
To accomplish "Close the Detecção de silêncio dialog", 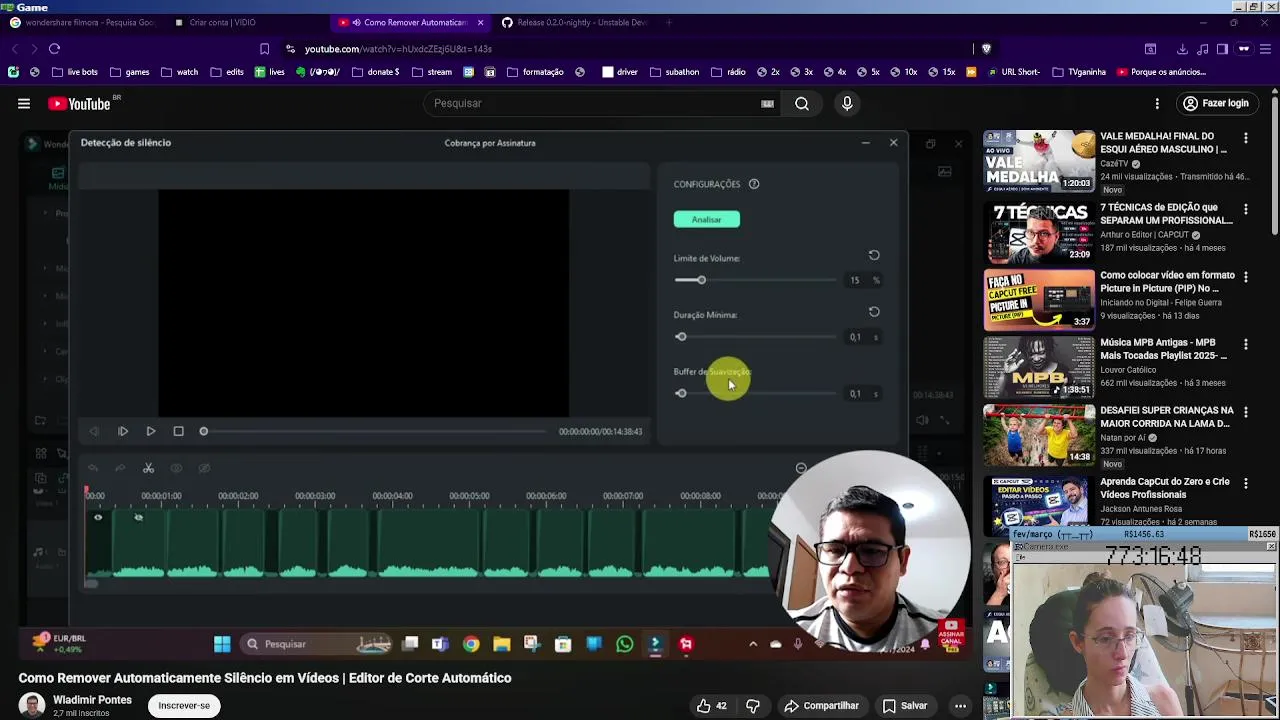I will coord(893,143).
